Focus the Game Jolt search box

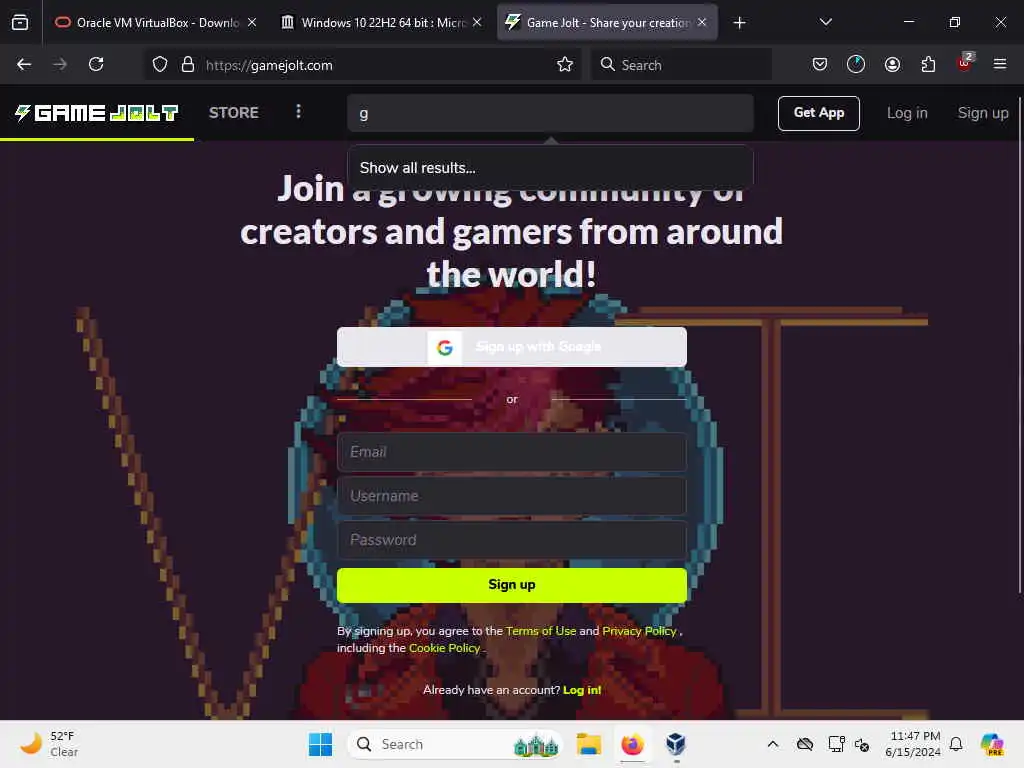[551, 114]
